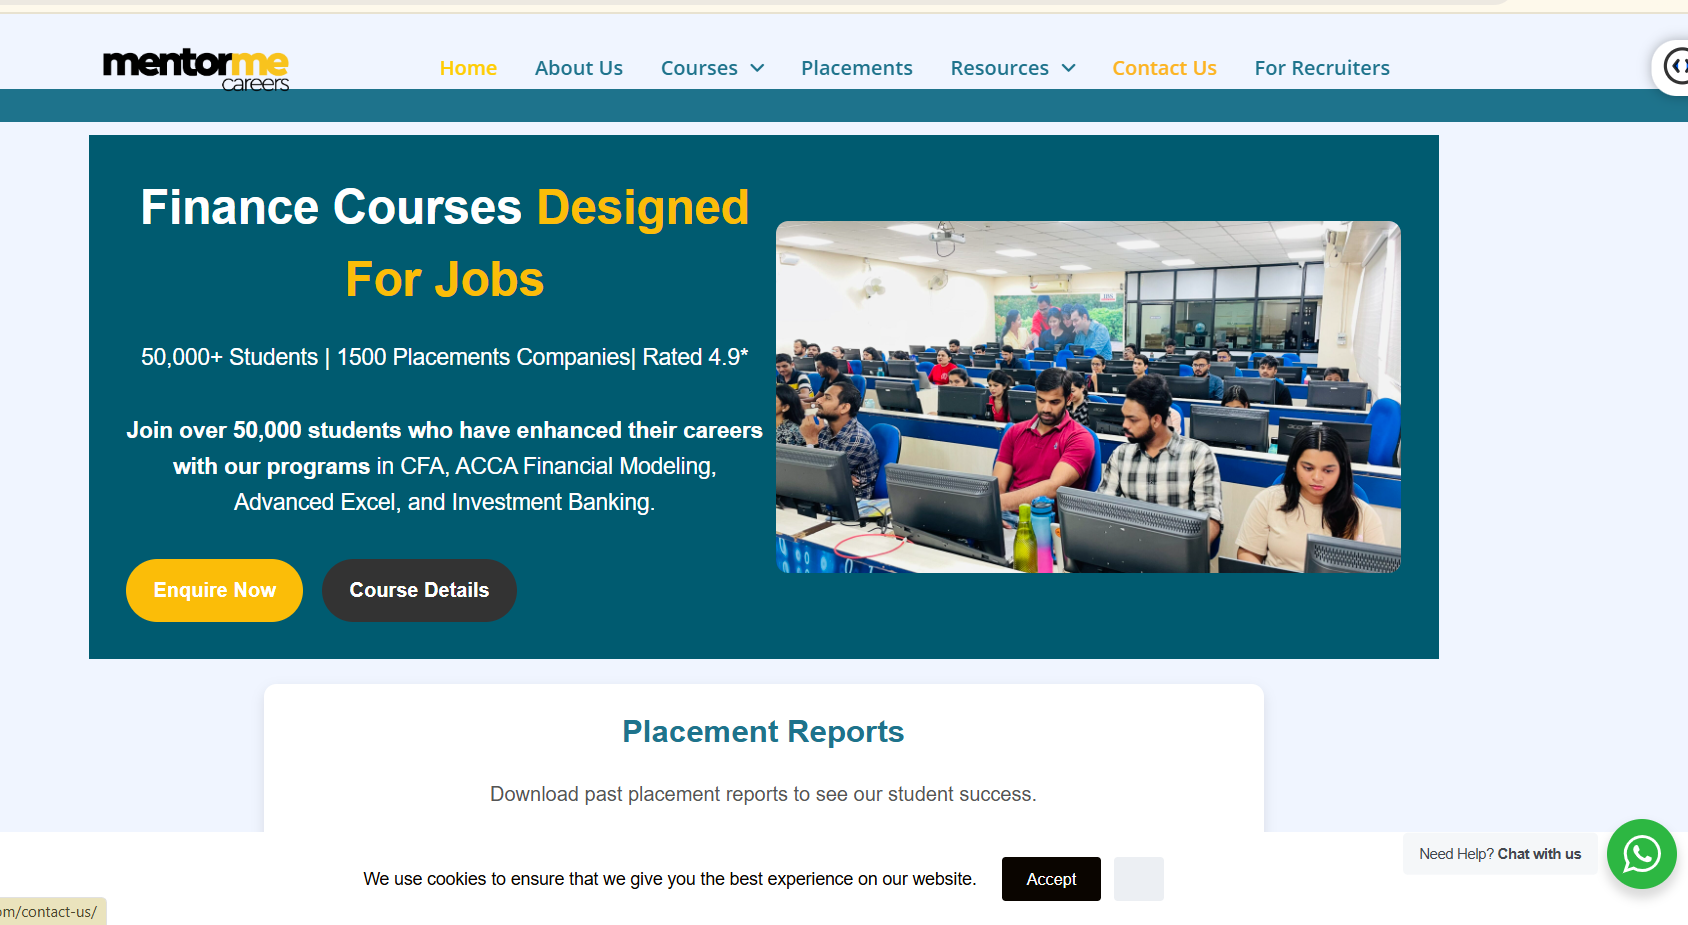Viewport: 1688px width, 925px height.
Task: Click the gray button beside Accept
Action: point(1138,879)
